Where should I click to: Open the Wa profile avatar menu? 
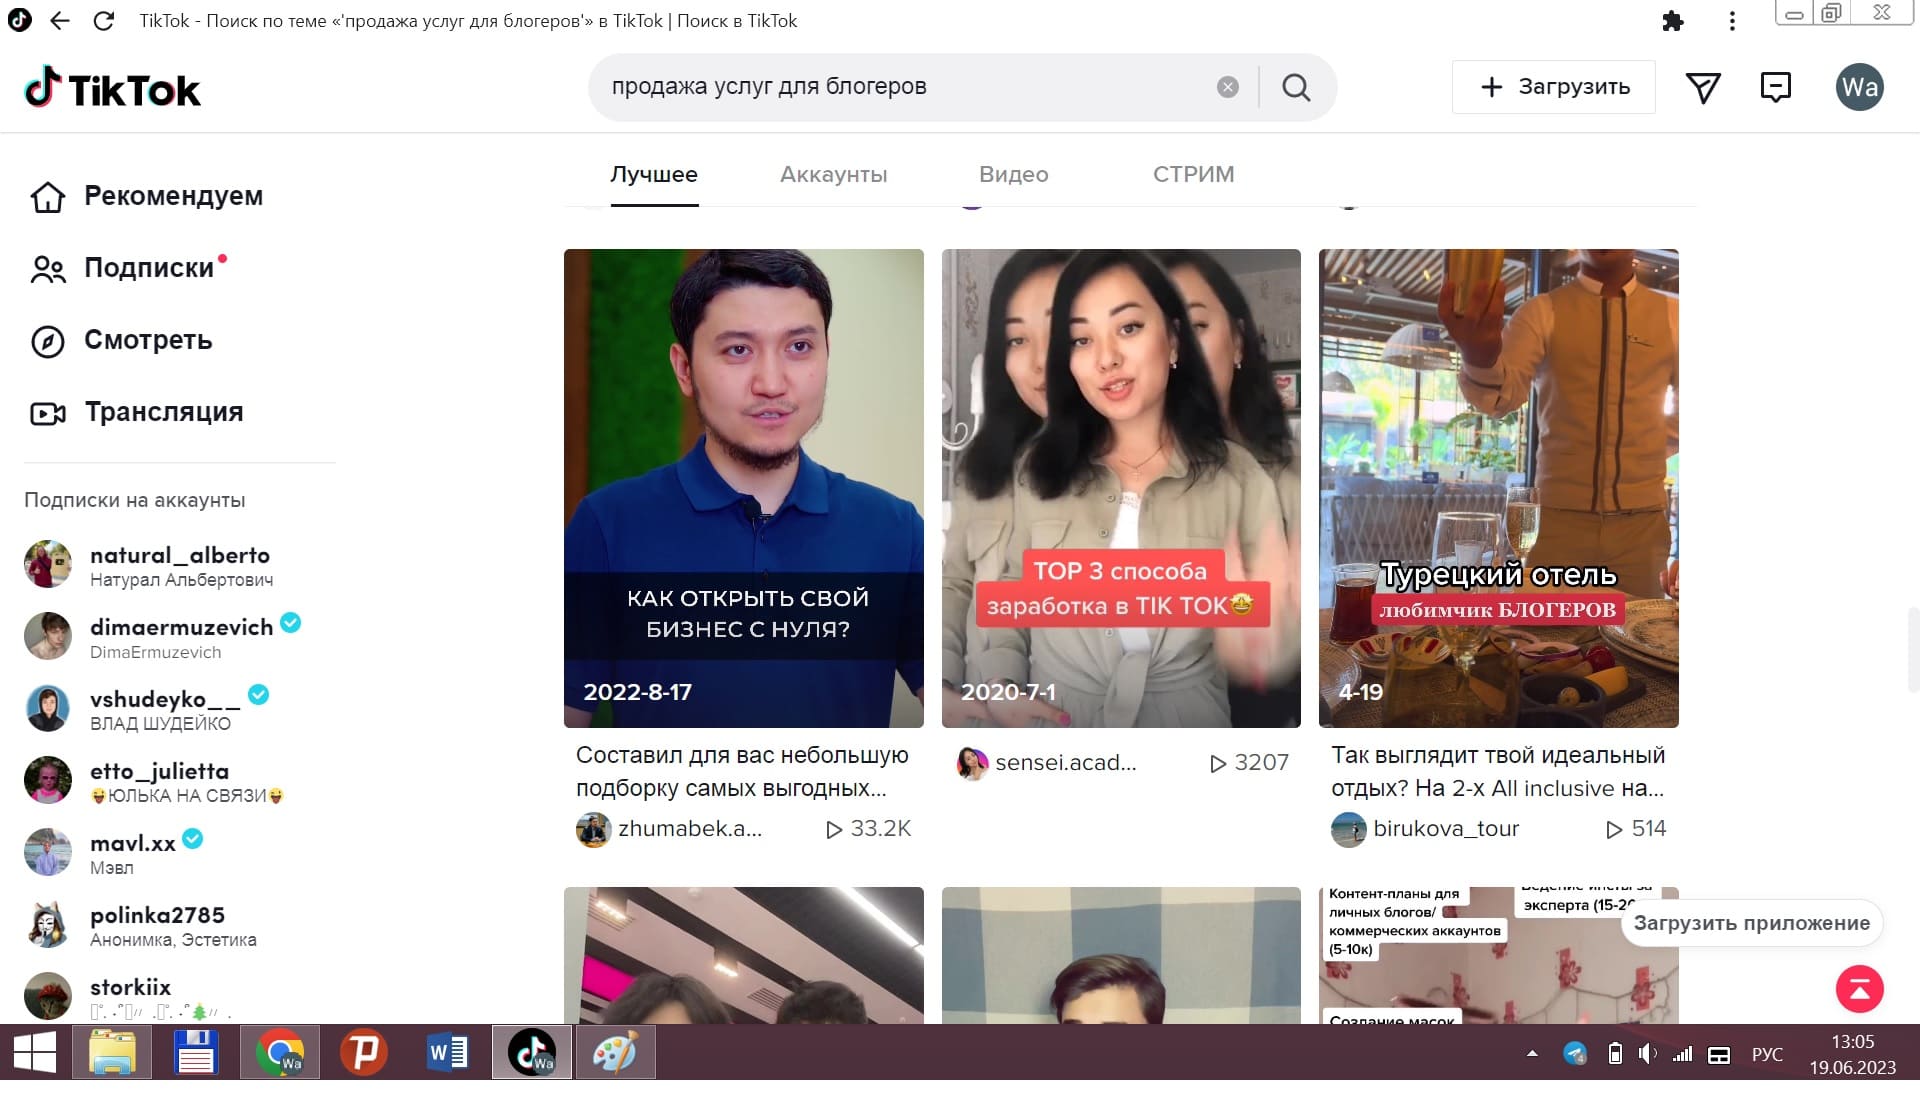pyautogui.click(x=1860, y=87)
